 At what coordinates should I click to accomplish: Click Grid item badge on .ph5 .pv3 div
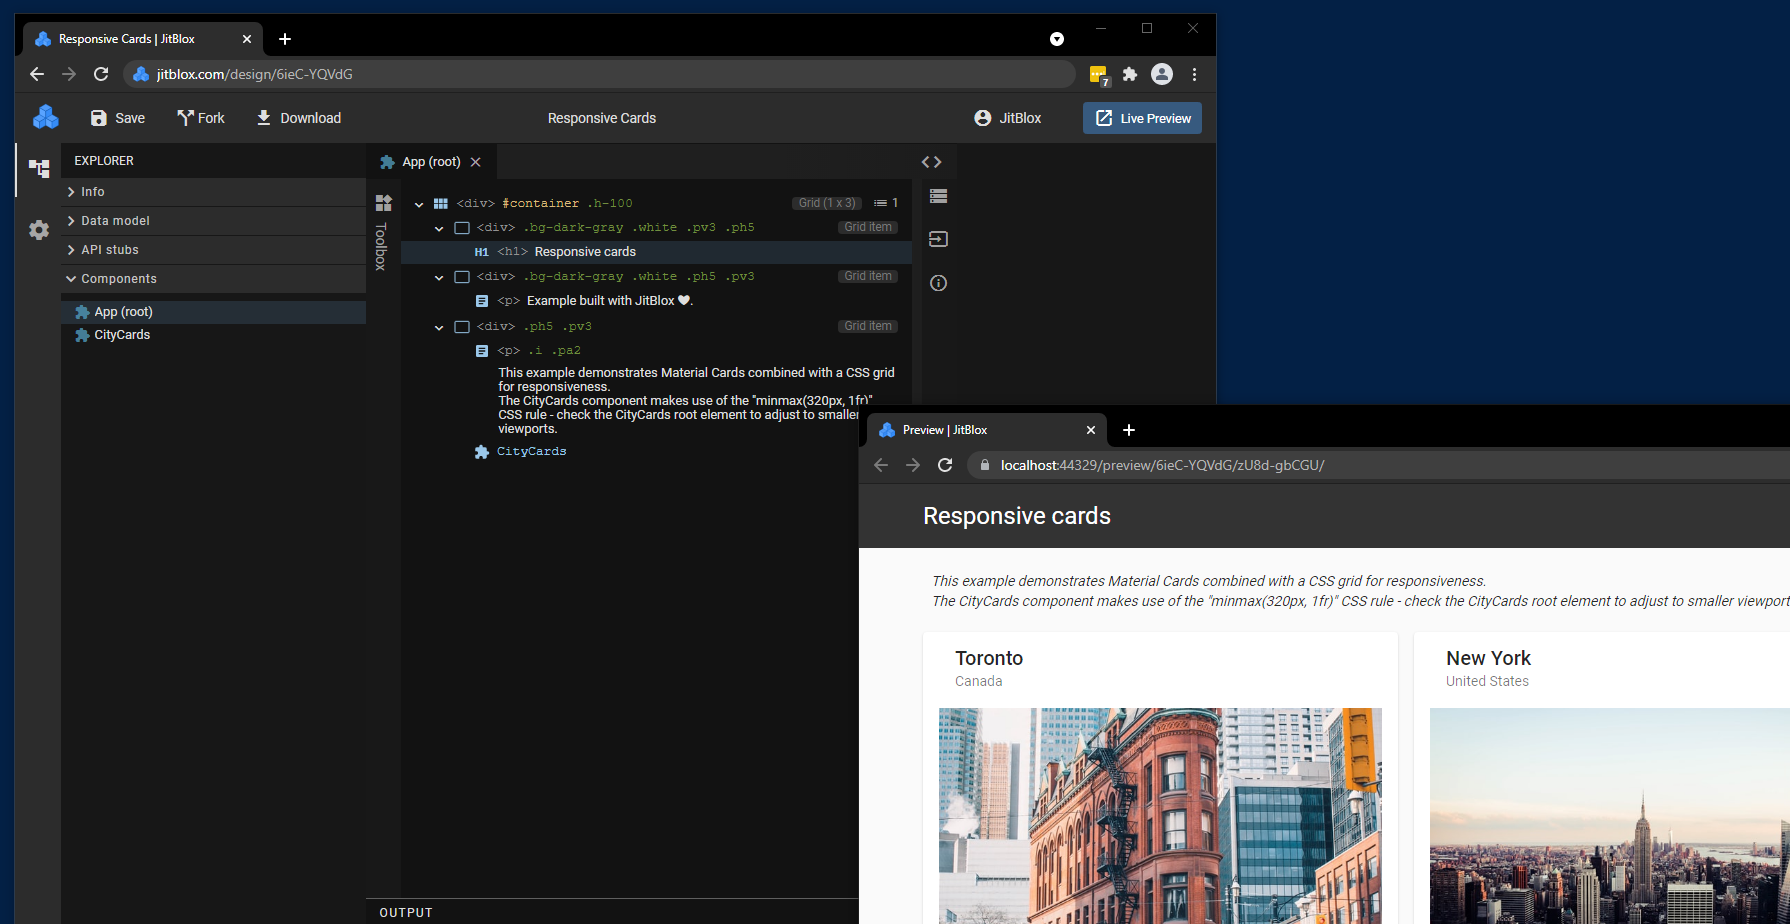(868, 326)
